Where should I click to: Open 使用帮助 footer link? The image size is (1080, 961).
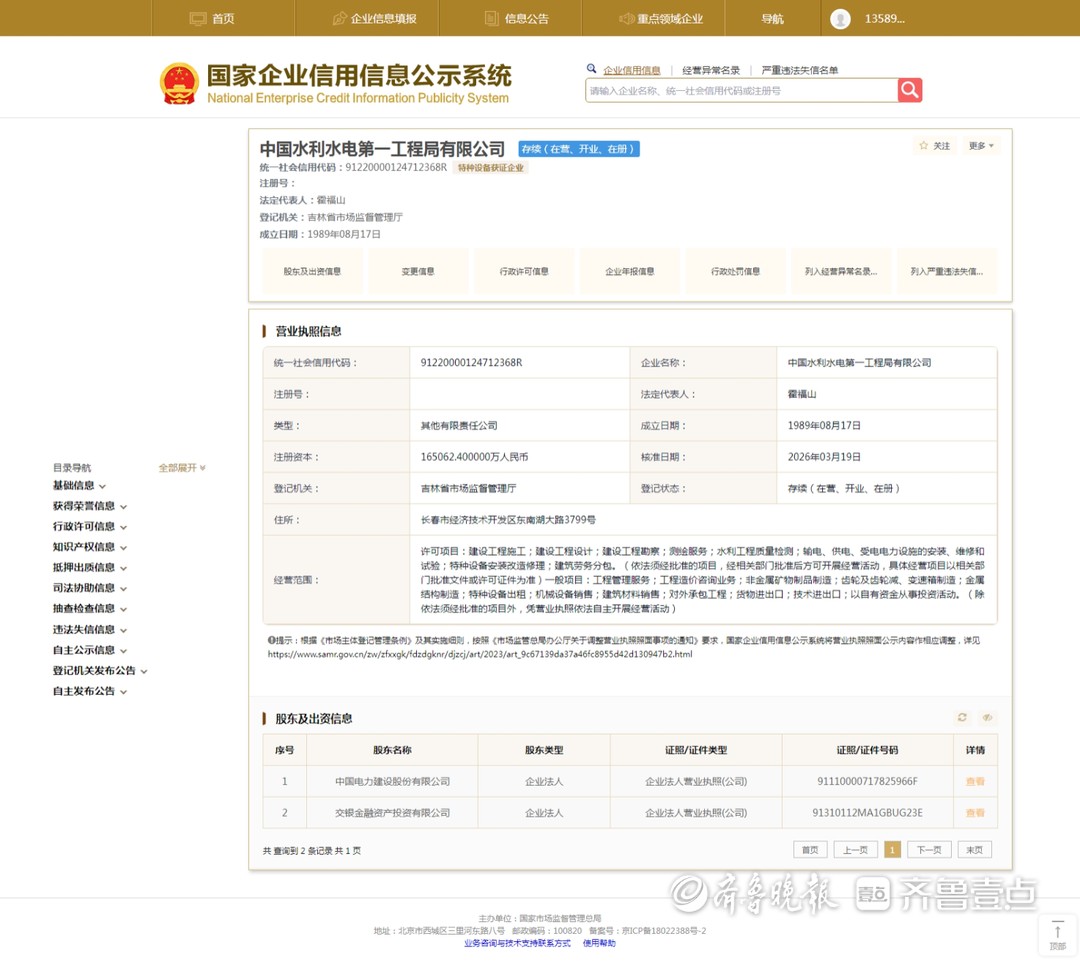pyautogui.click(x=599, y=943)
